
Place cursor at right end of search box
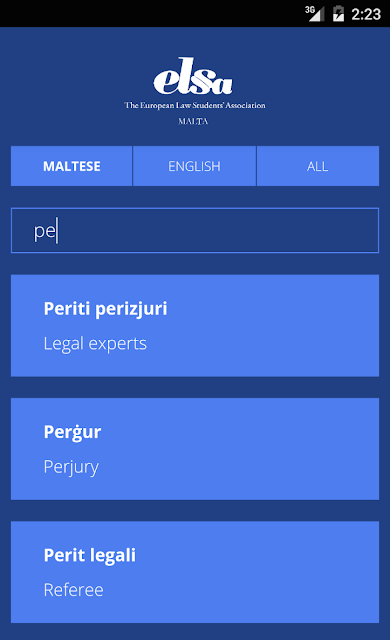pos(367,231)
